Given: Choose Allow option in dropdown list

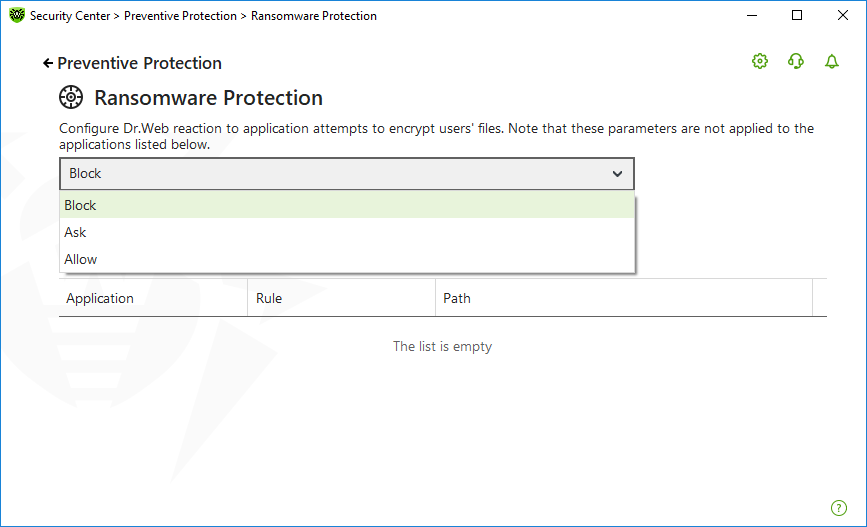Looking at the screenshot, I should [347, 259].
